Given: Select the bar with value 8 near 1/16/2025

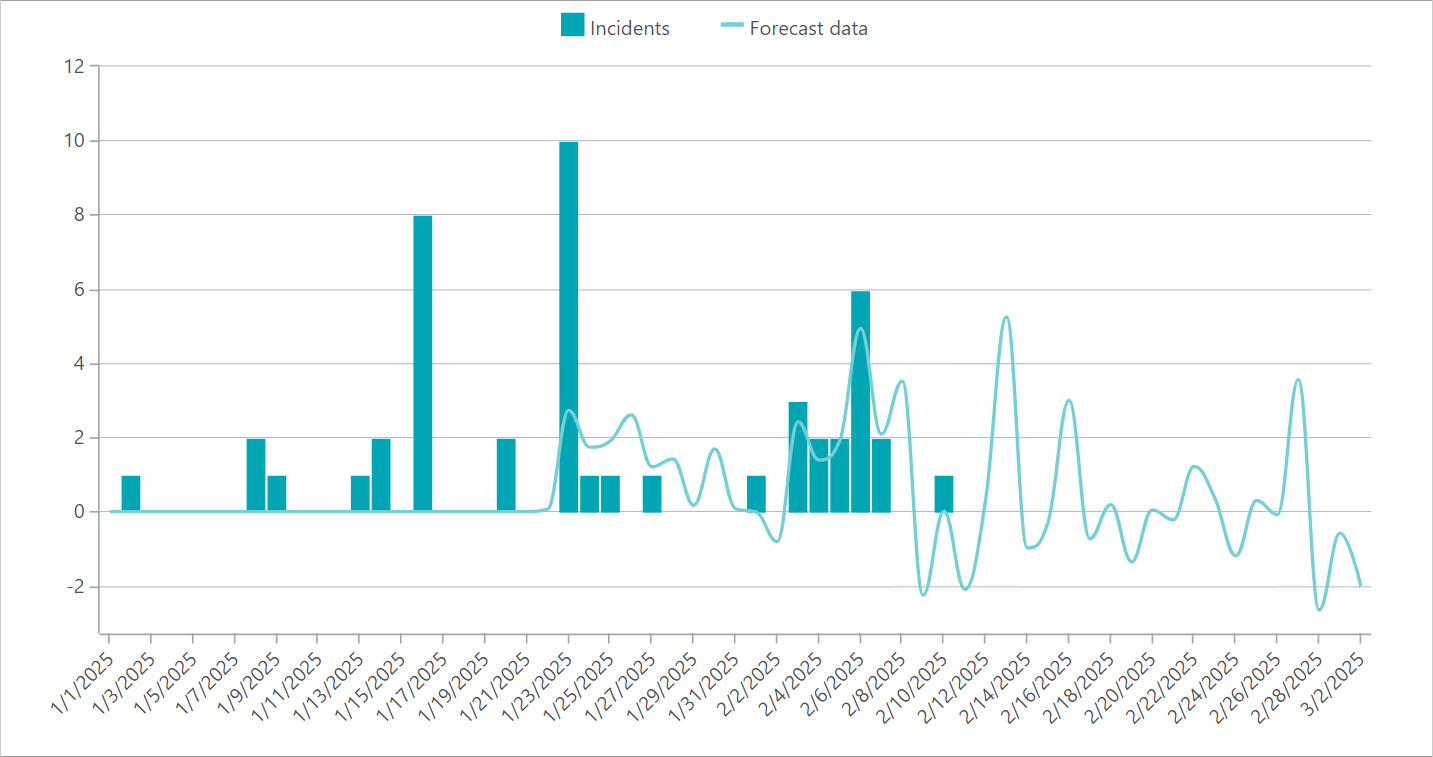Looking at the screenshot, I should pos(422,364).
